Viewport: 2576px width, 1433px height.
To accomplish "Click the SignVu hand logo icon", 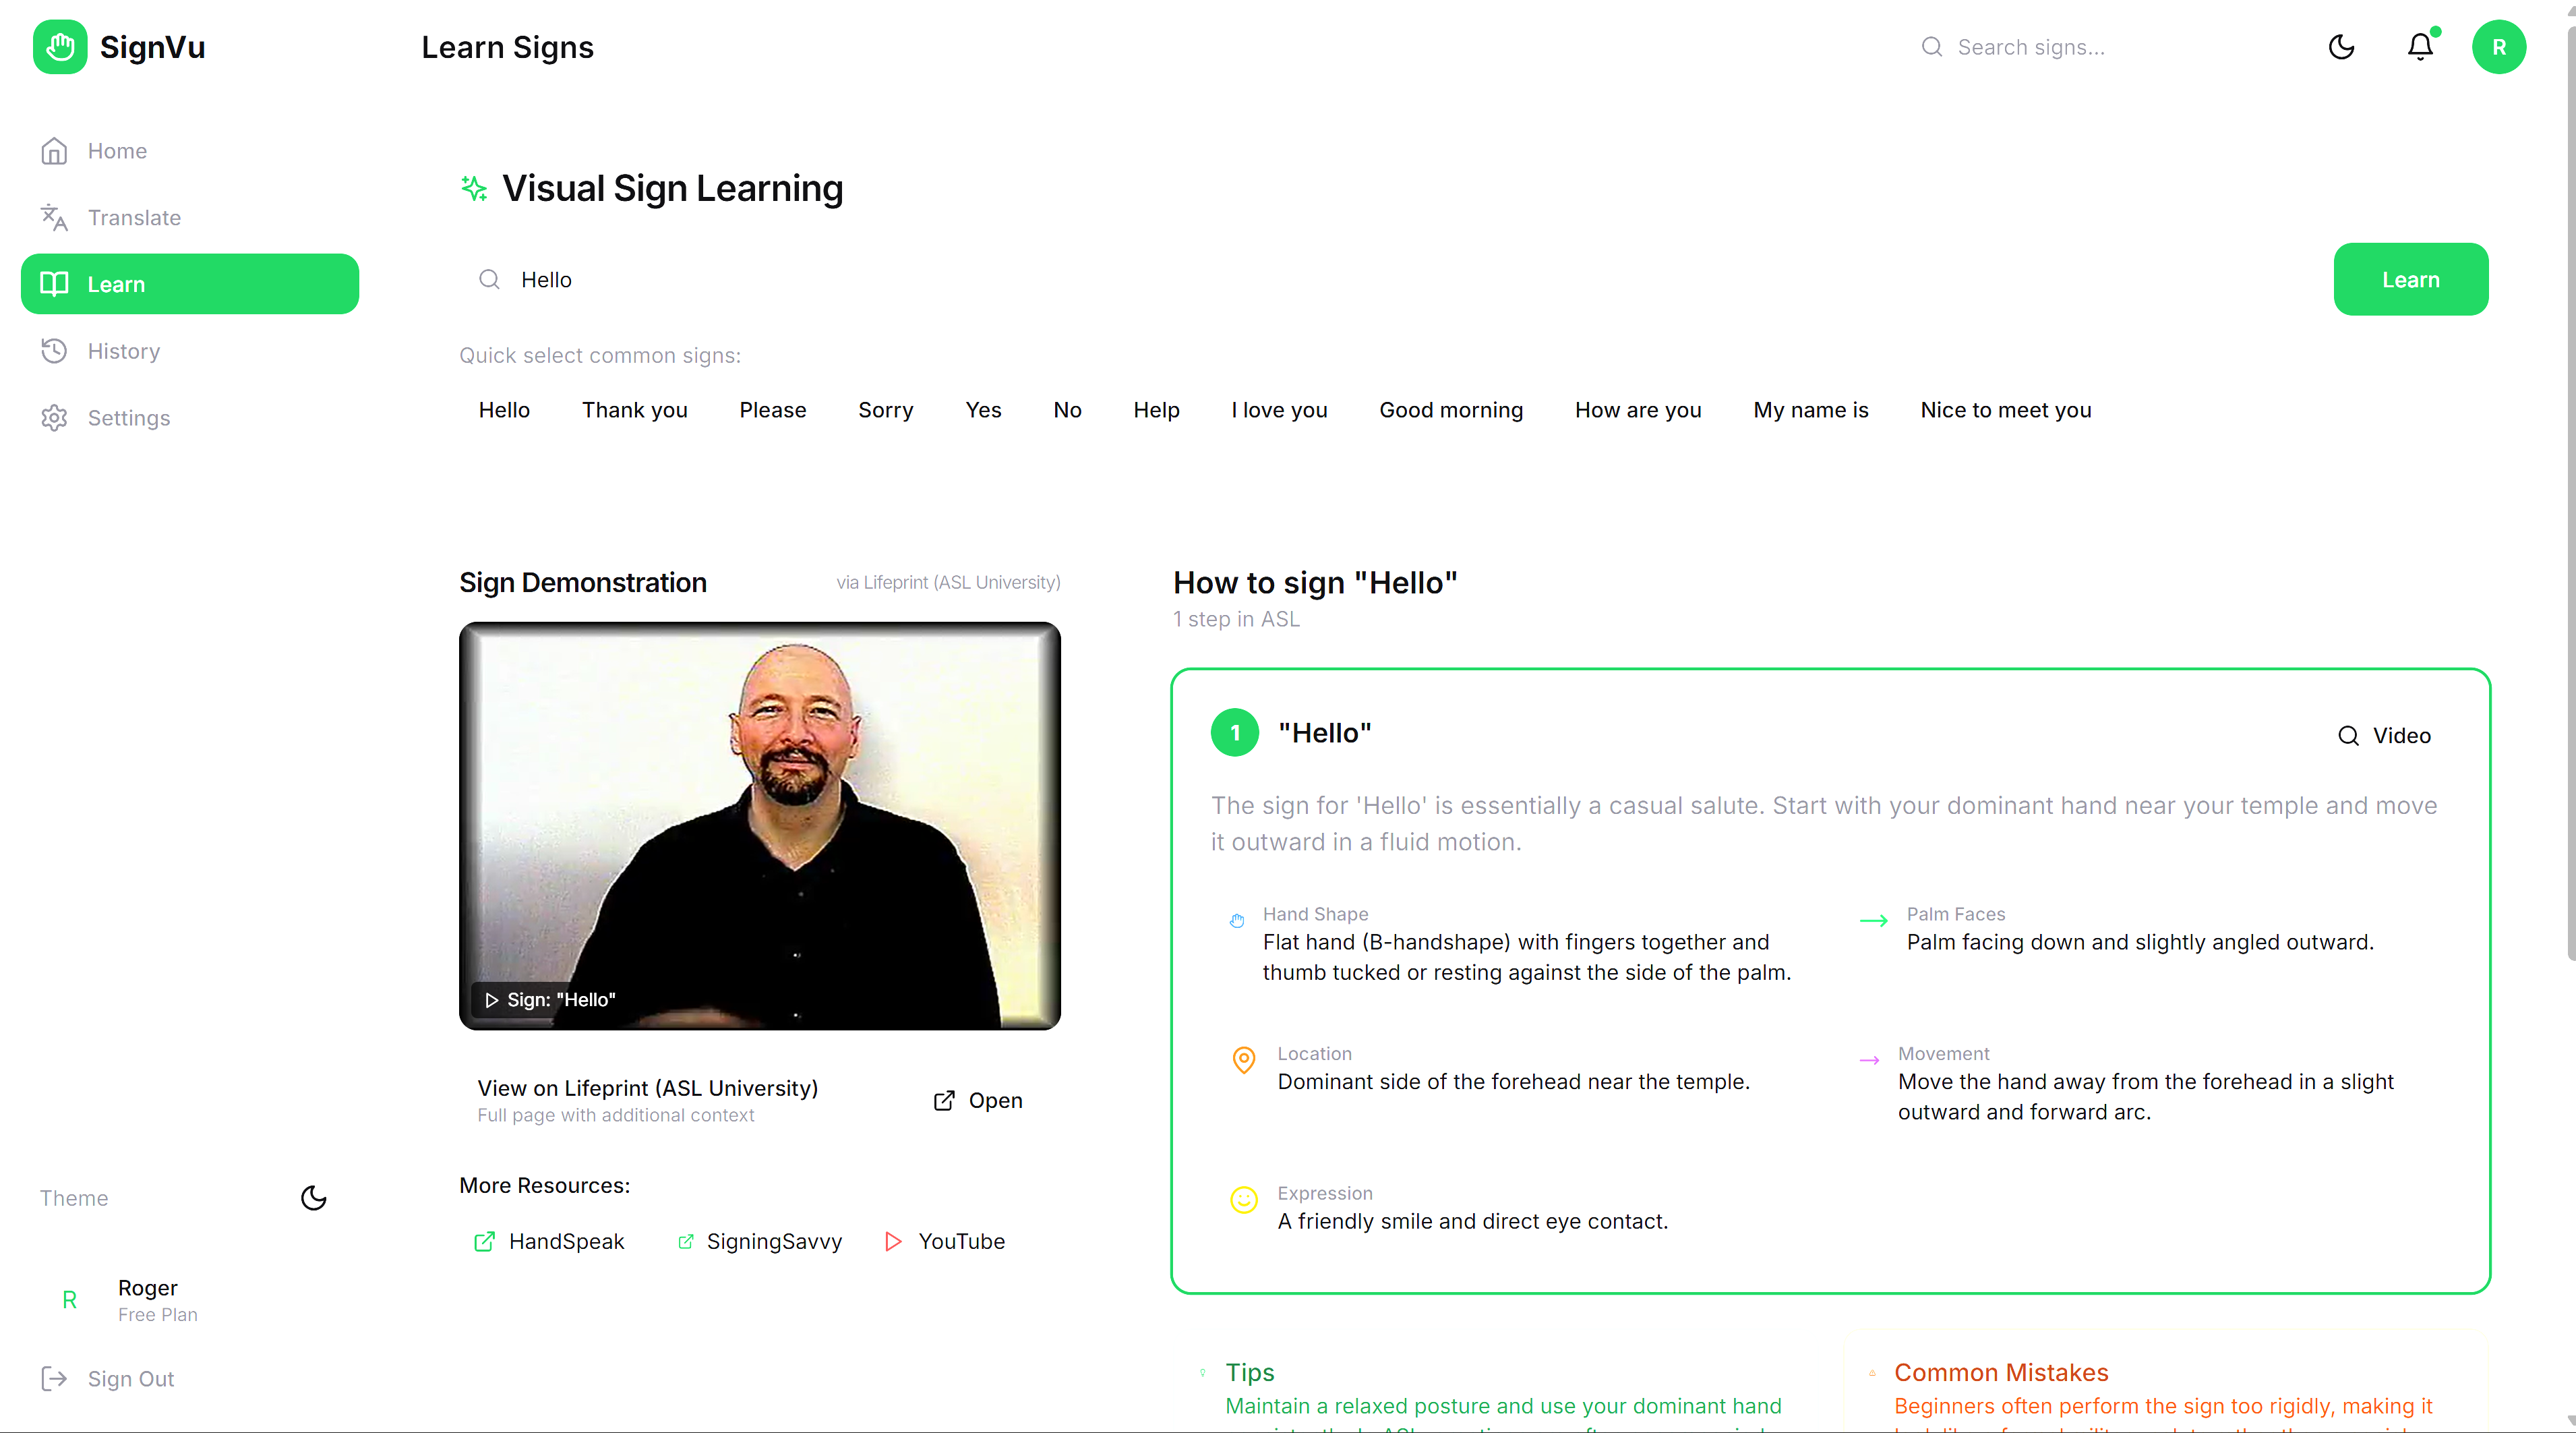I will click(59, 47).
